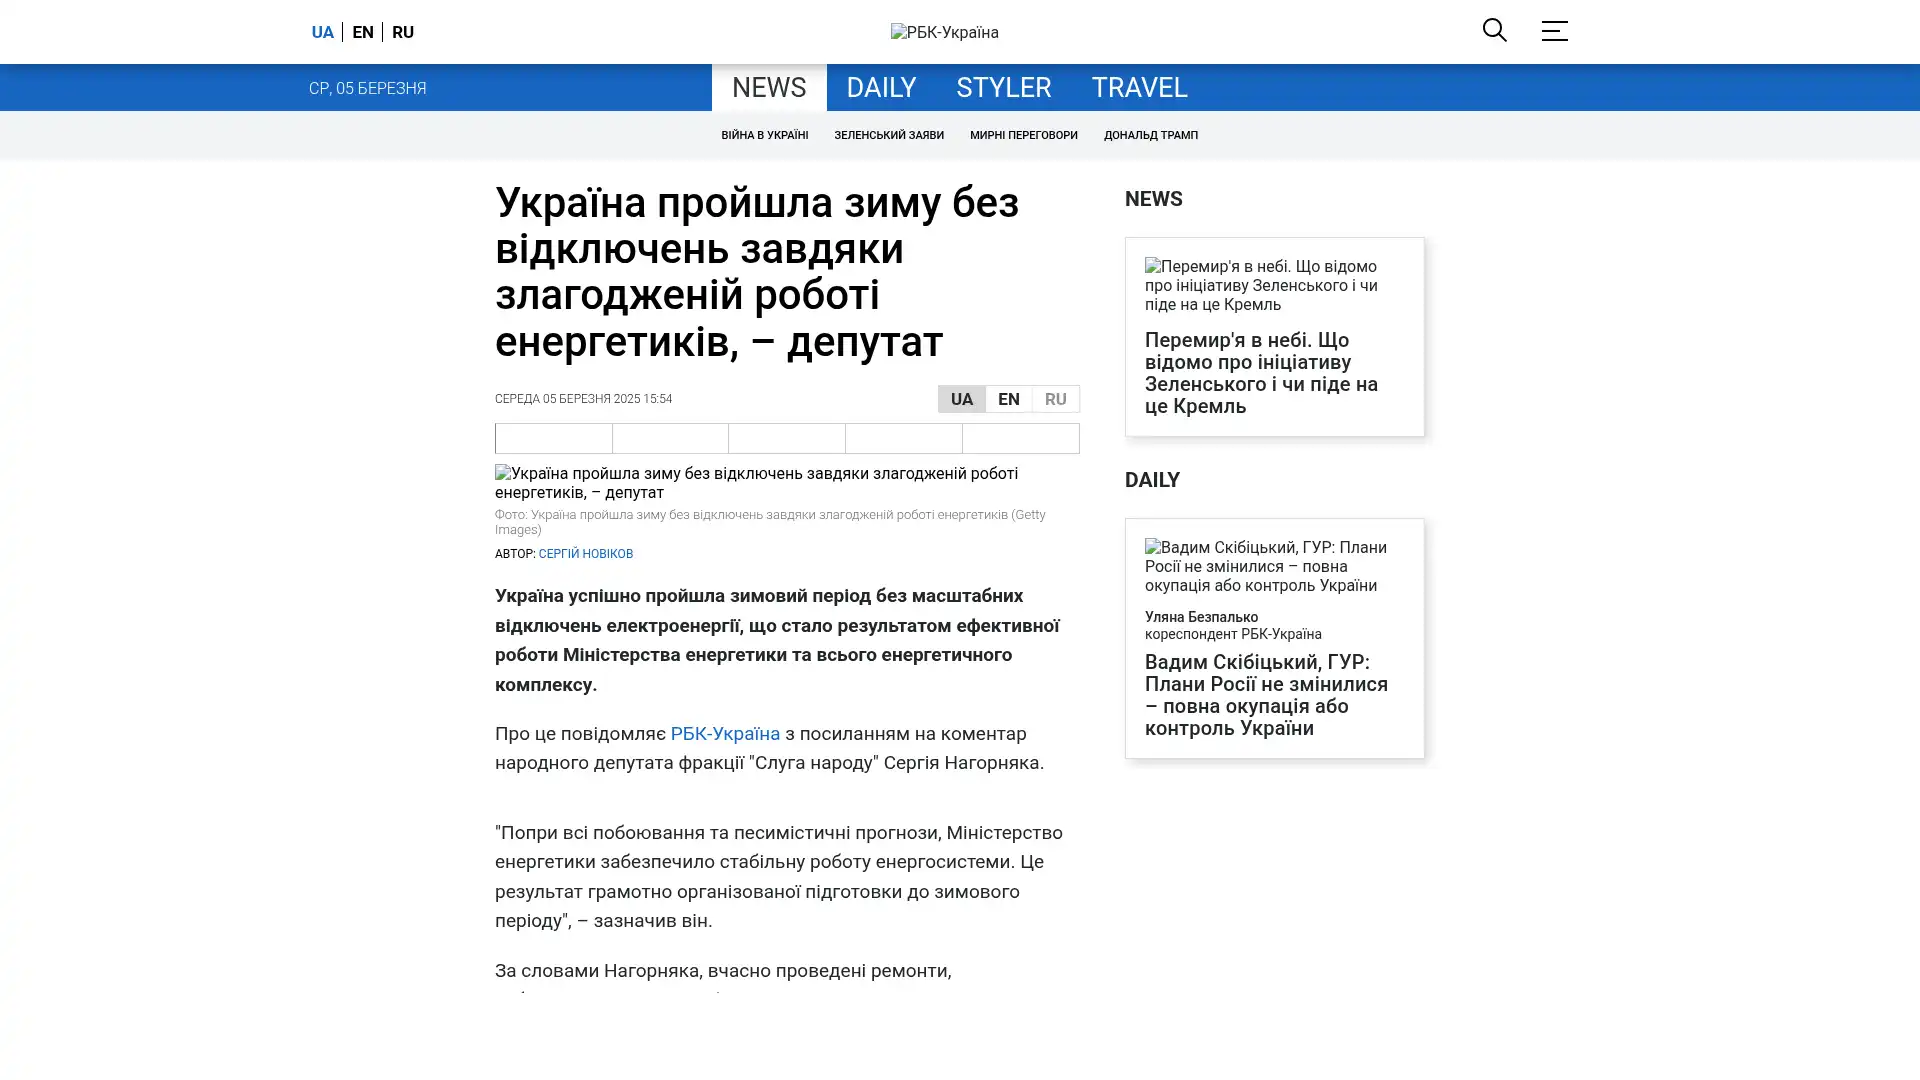Switch article language to EN
This screenshot has width=1920, height=1080.
pyautogui.click(x=1008, y=399)
